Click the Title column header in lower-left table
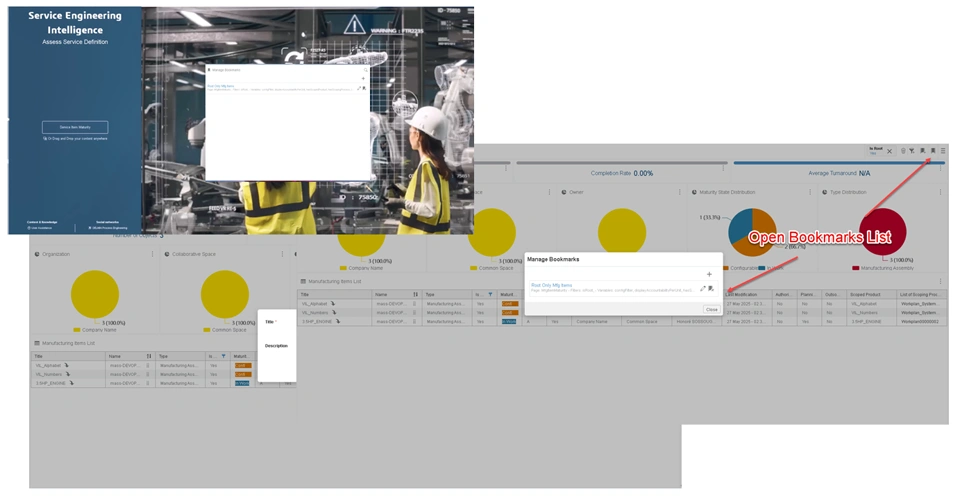 tap(40, 356)
